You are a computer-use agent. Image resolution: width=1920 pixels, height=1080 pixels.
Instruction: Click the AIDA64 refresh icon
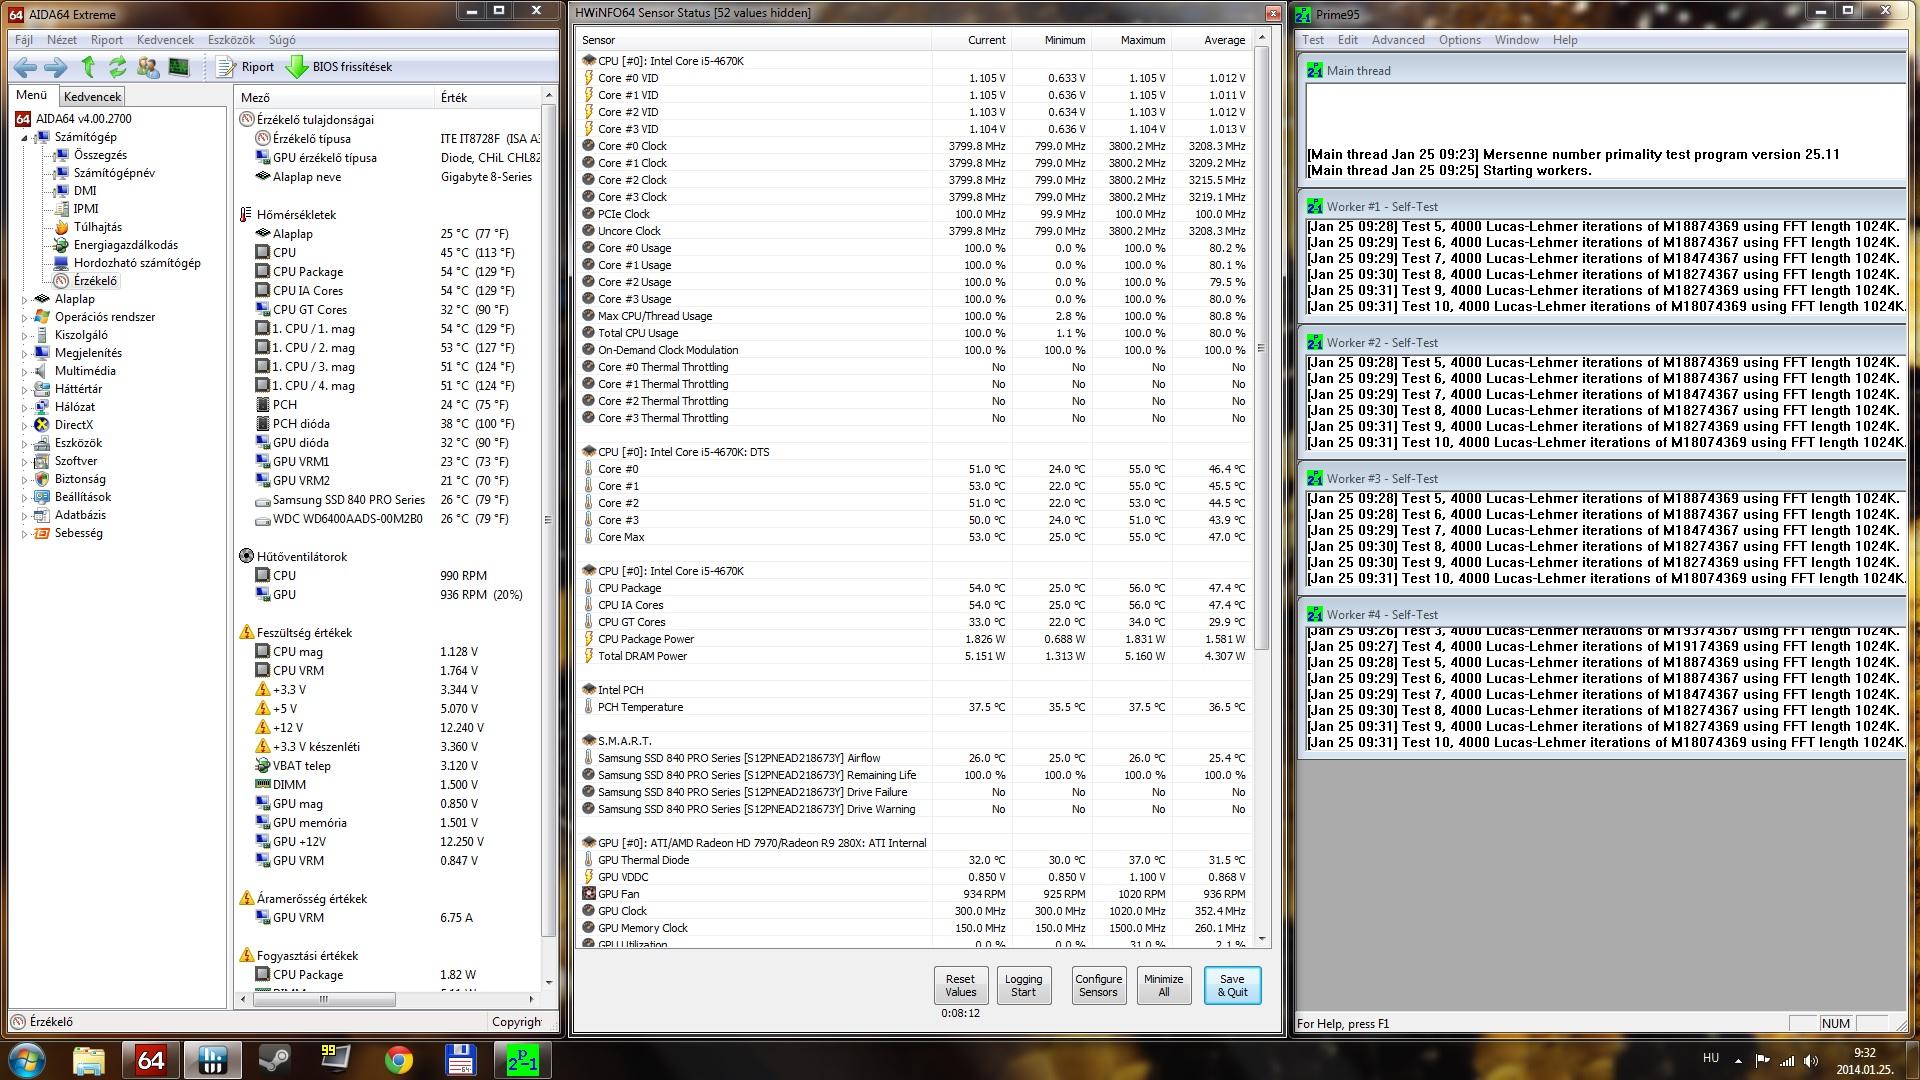point(118,67)
